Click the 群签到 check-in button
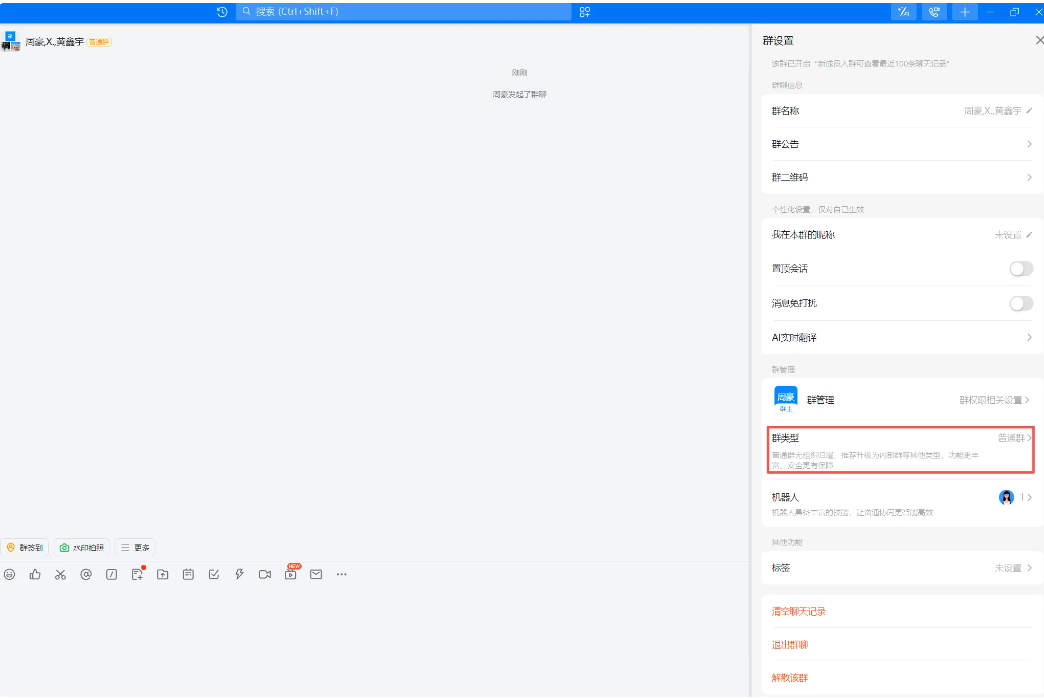 [x=25, y=548]
